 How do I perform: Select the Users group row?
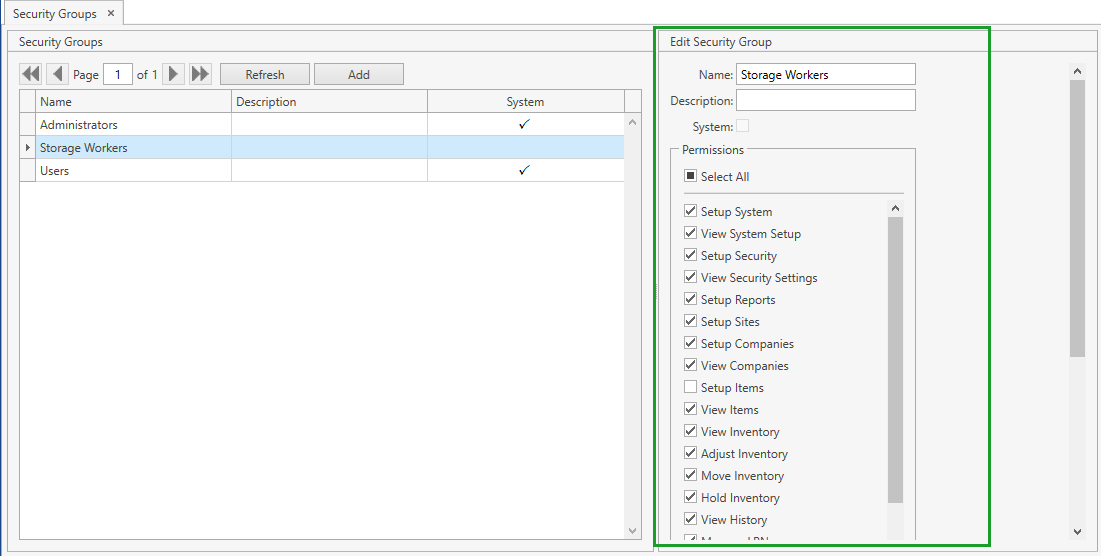[134, 171]
